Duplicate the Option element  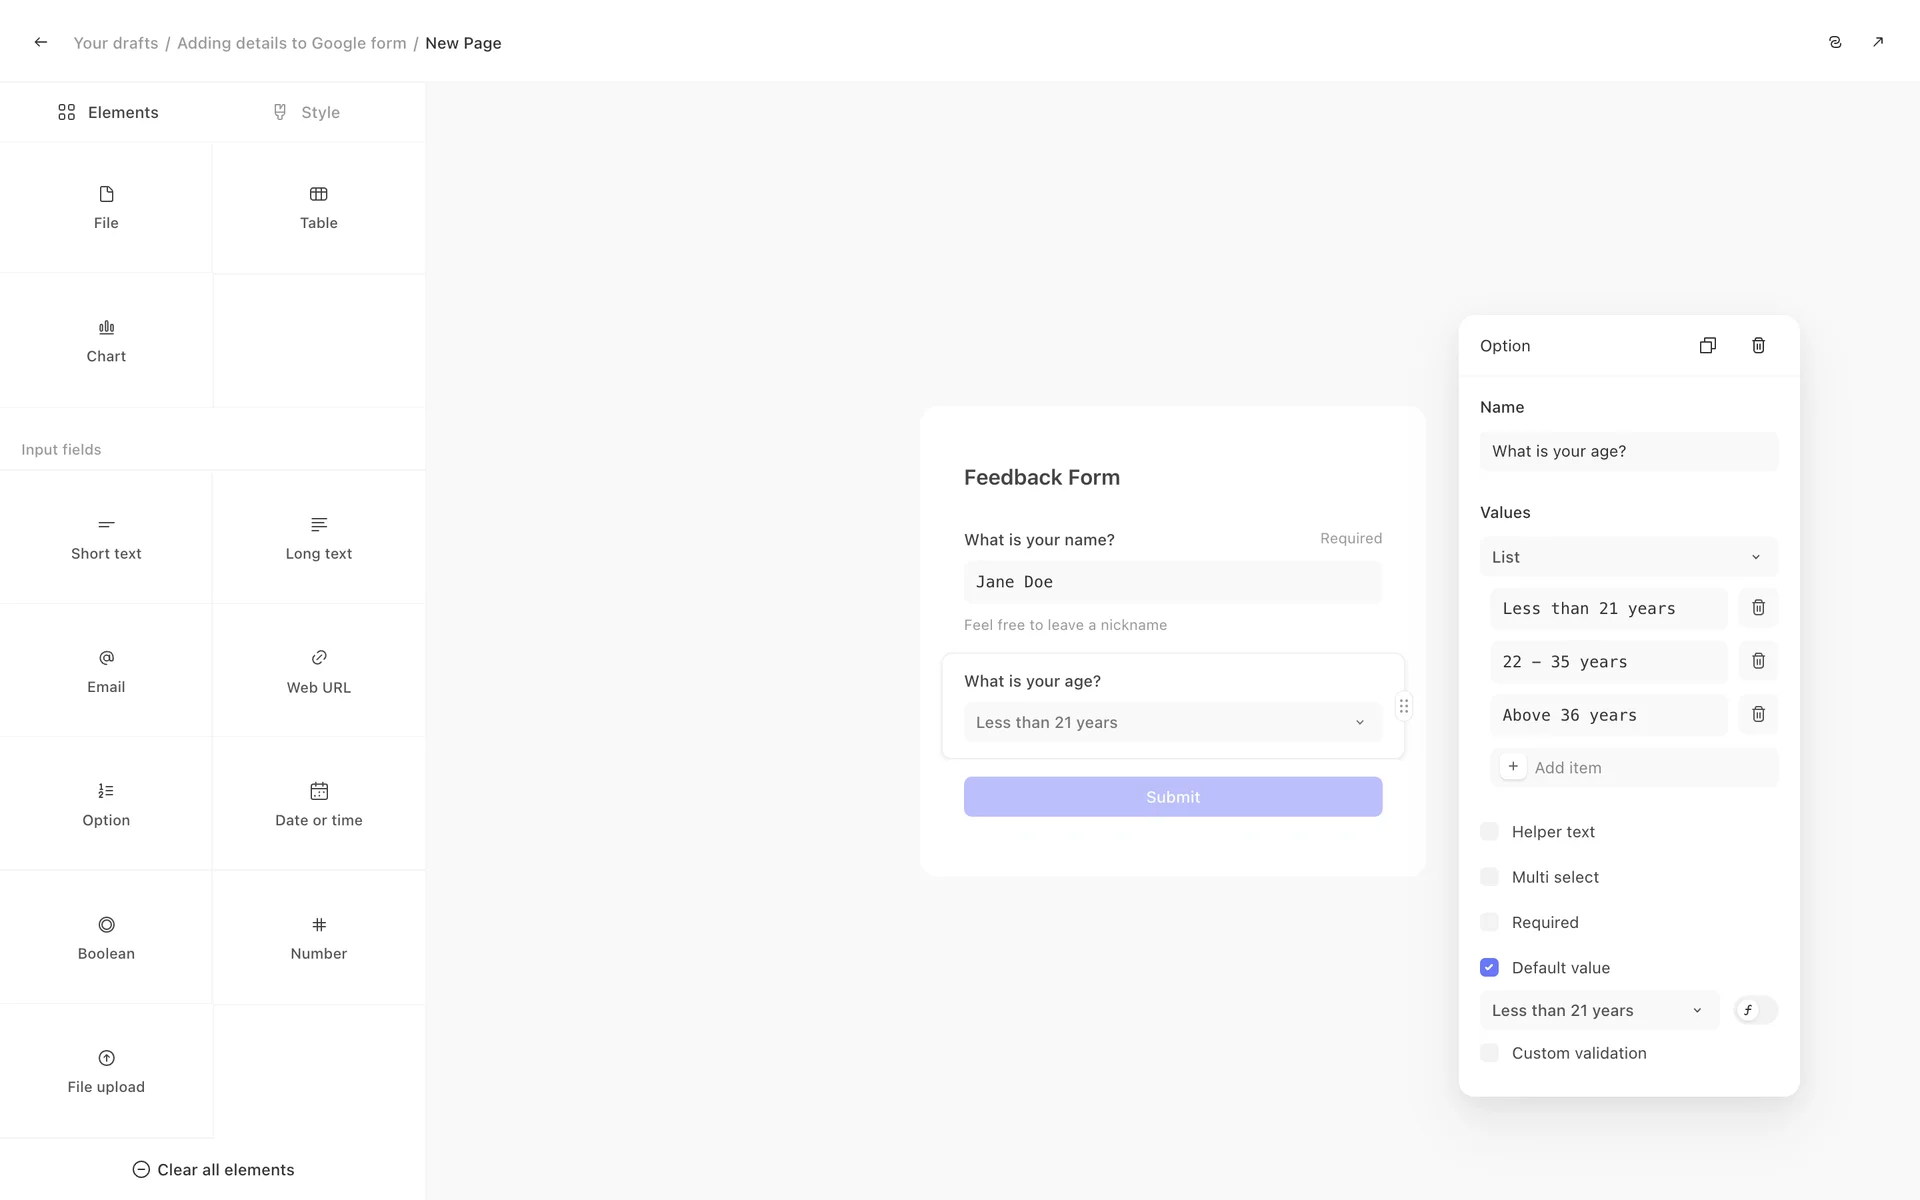tap(1707, 345)
